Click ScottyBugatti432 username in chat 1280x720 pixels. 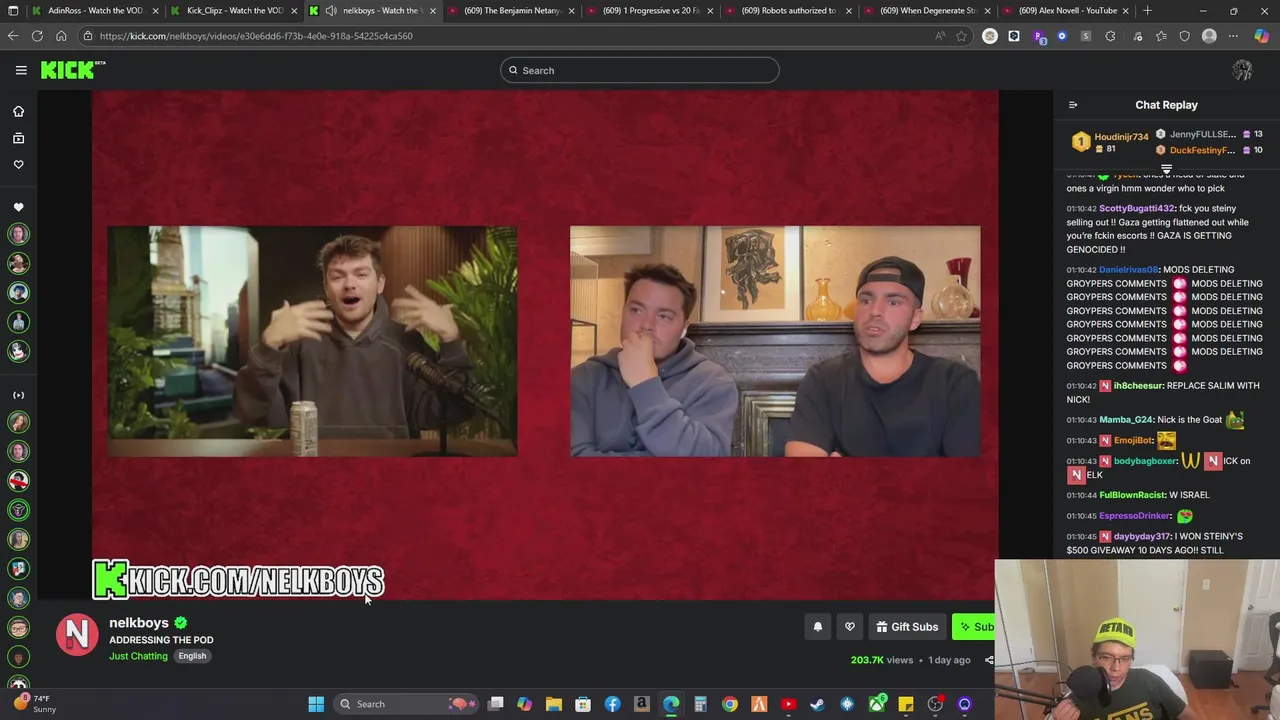click(1137, 209)
